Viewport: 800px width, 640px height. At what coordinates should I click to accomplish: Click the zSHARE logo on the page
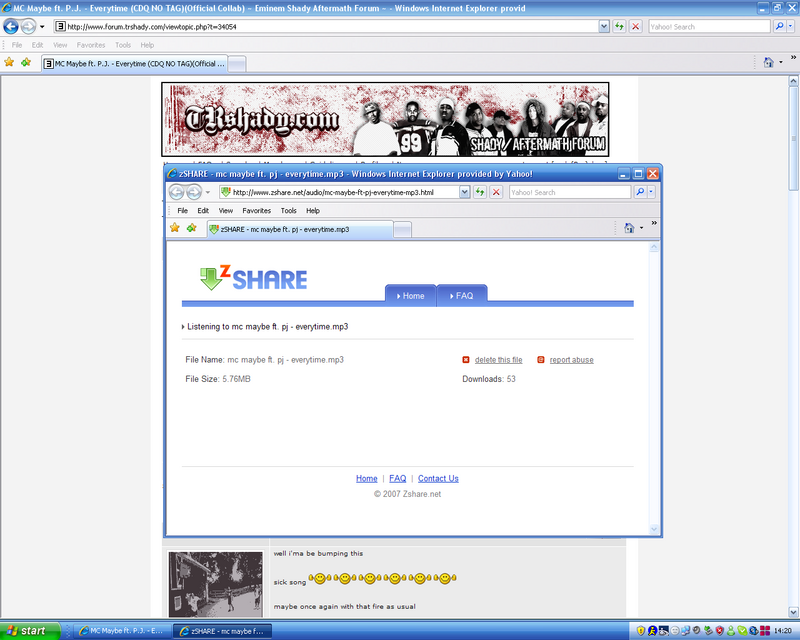(254, 278)
